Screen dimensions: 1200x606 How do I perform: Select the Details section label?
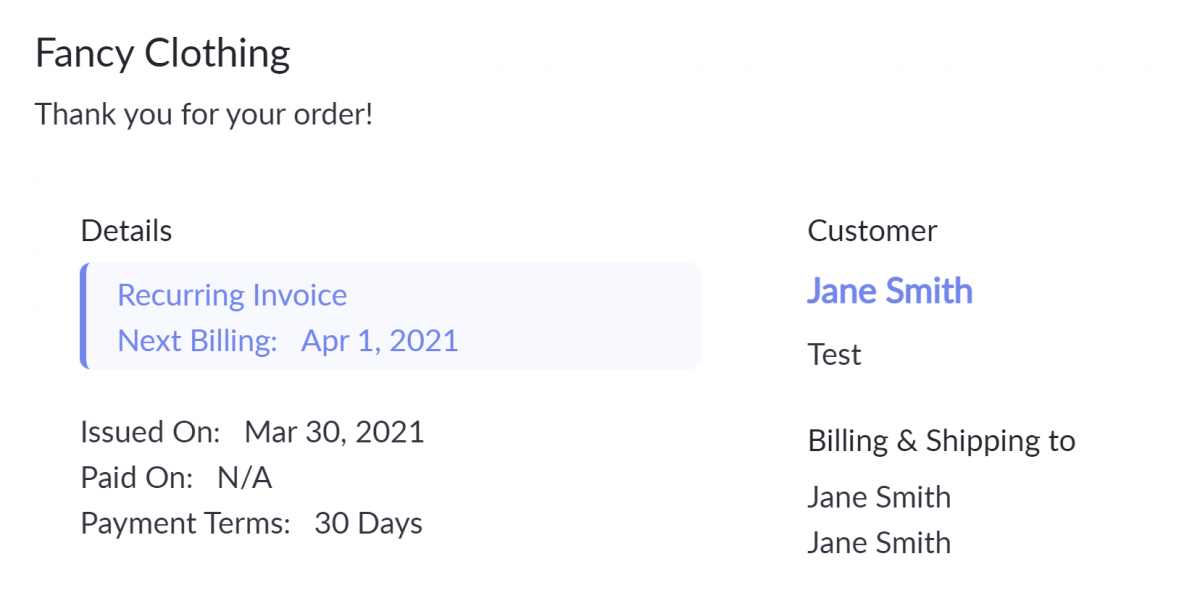pos(126,231)
